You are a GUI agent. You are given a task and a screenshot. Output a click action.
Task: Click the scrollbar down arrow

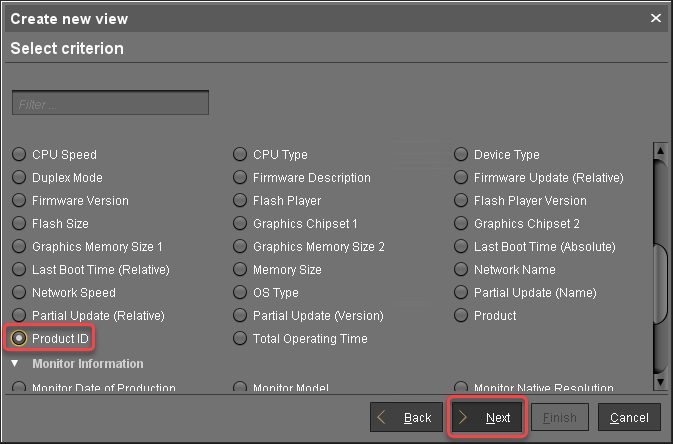coord(660,382)
